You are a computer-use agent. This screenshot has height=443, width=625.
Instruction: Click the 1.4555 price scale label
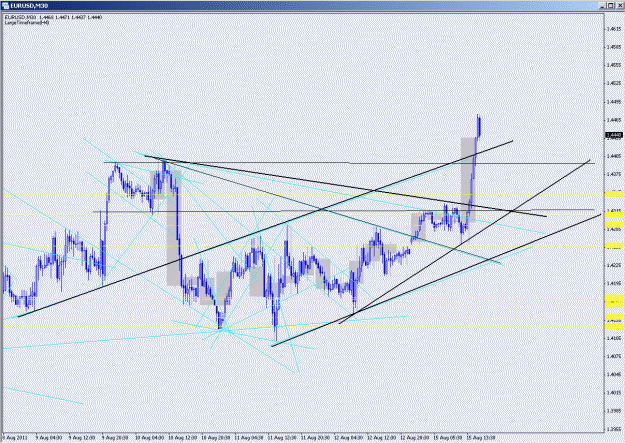pos(614,65)
